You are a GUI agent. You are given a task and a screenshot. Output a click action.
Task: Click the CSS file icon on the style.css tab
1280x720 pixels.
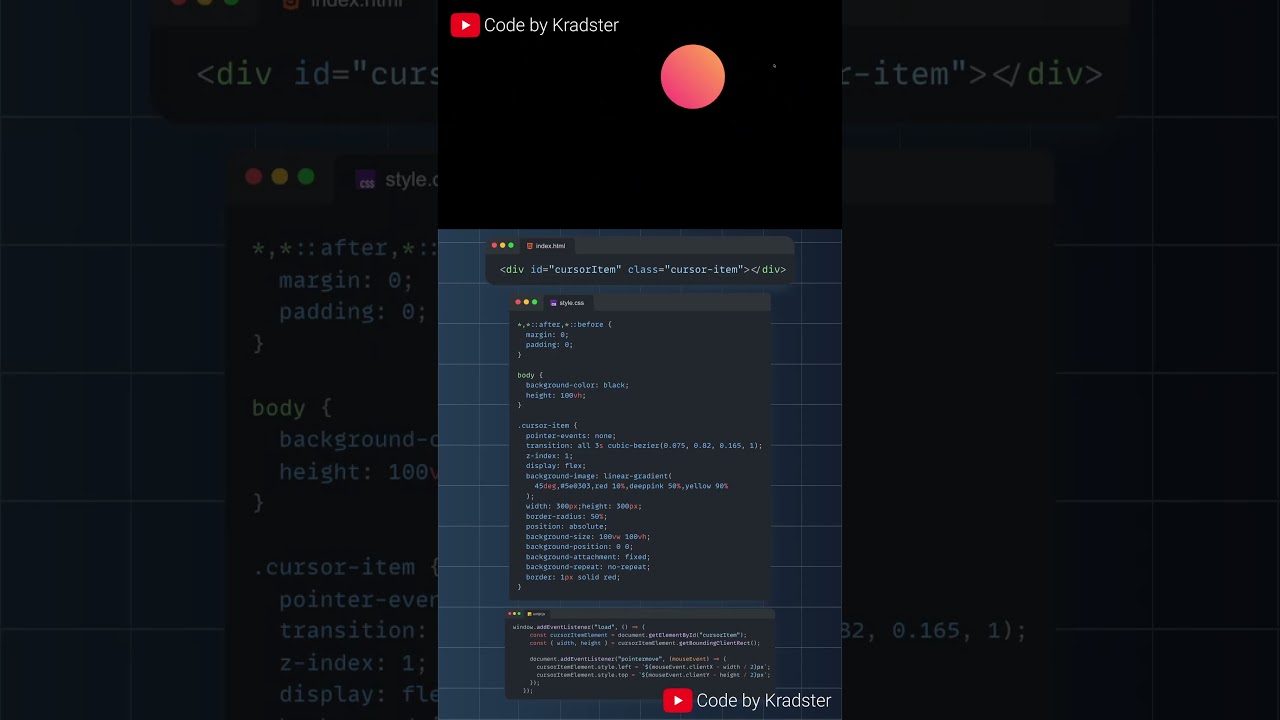click(554, 303)
